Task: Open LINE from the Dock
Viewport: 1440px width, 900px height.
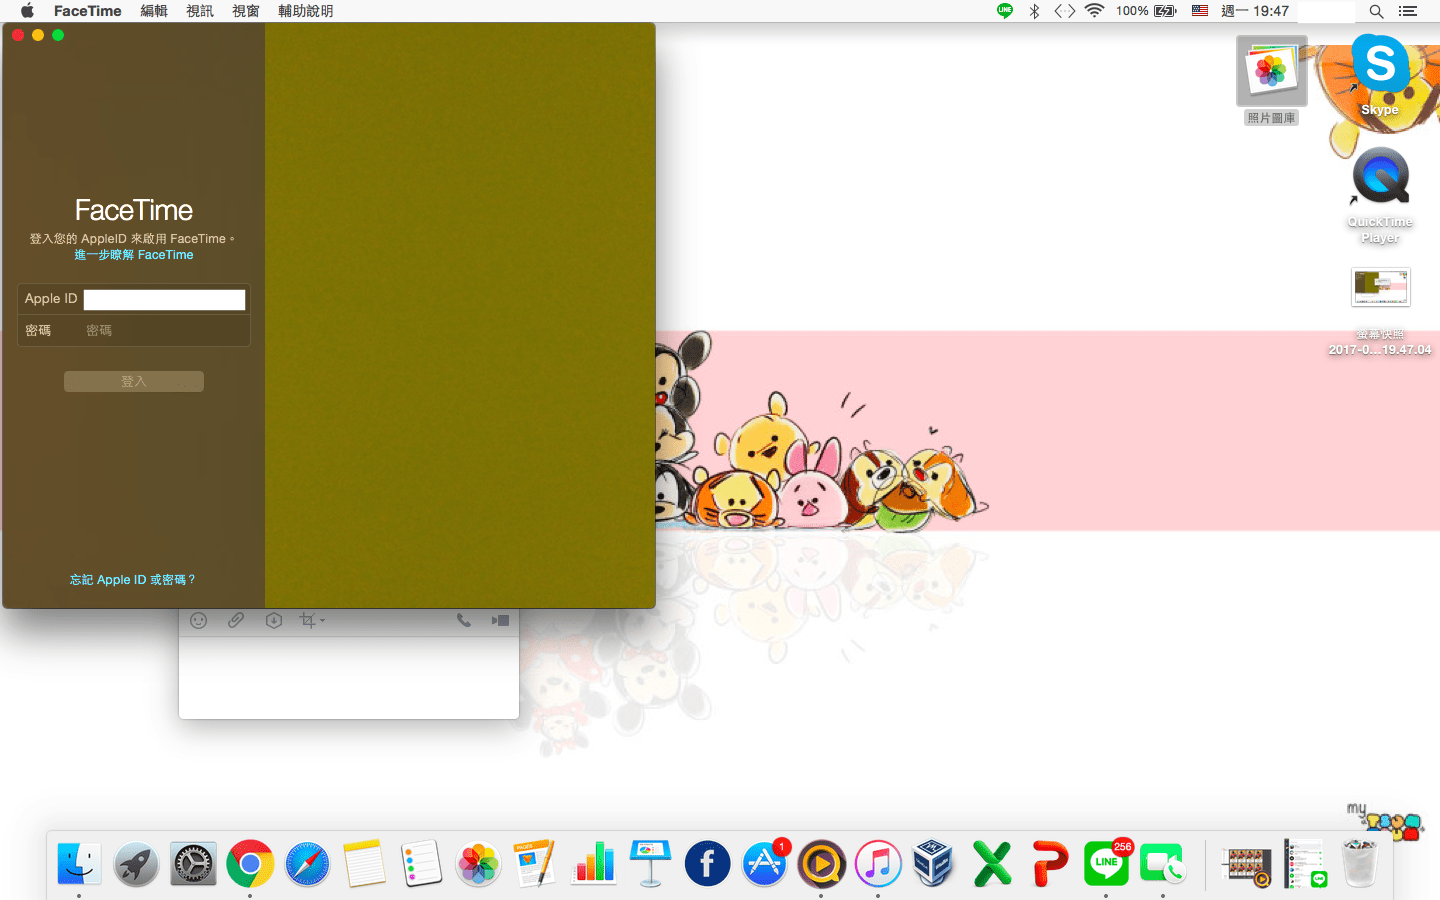Action: [x=1105, y=863]
